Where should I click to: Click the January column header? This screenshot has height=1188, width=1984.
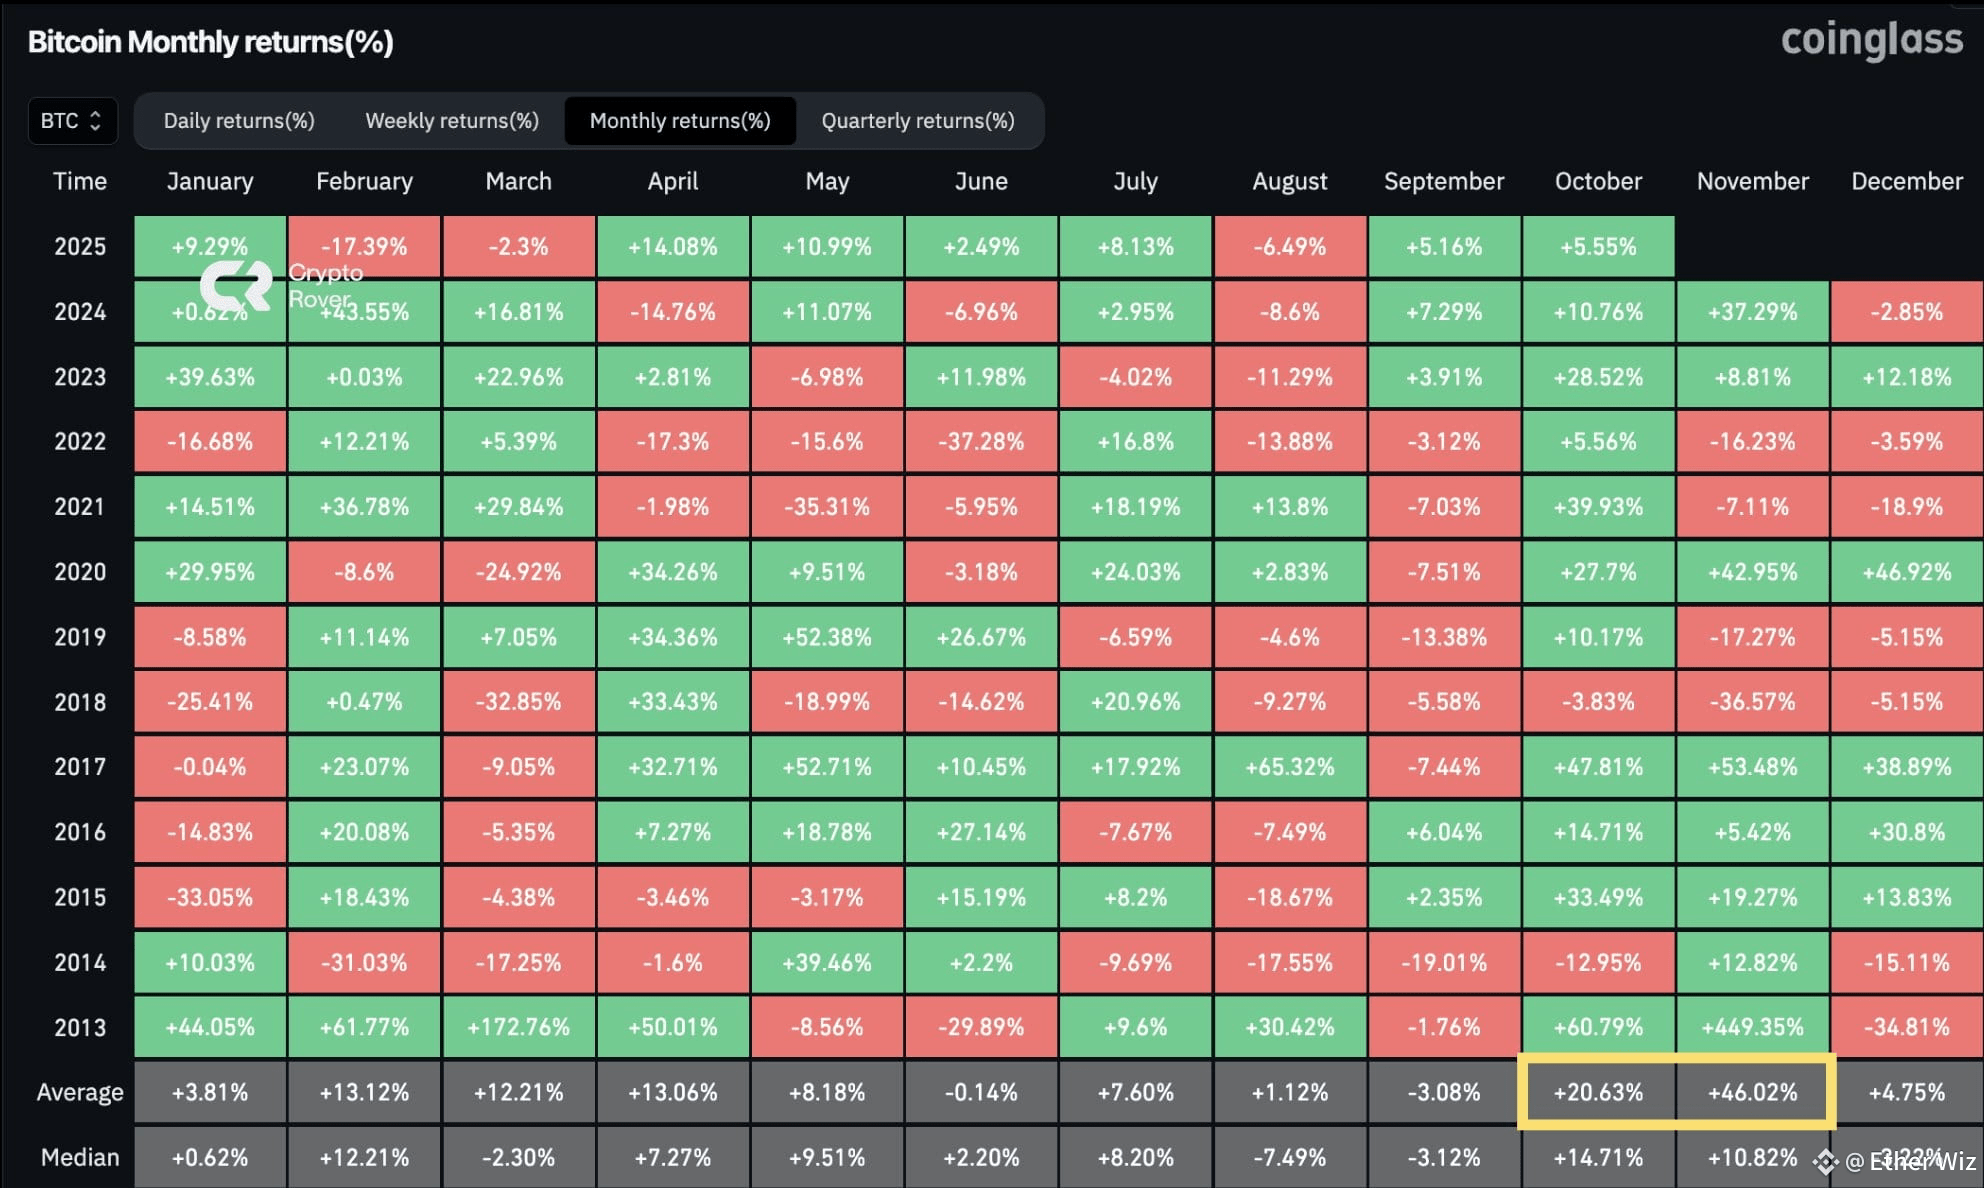pyautogui.click(x=209, y=181)
